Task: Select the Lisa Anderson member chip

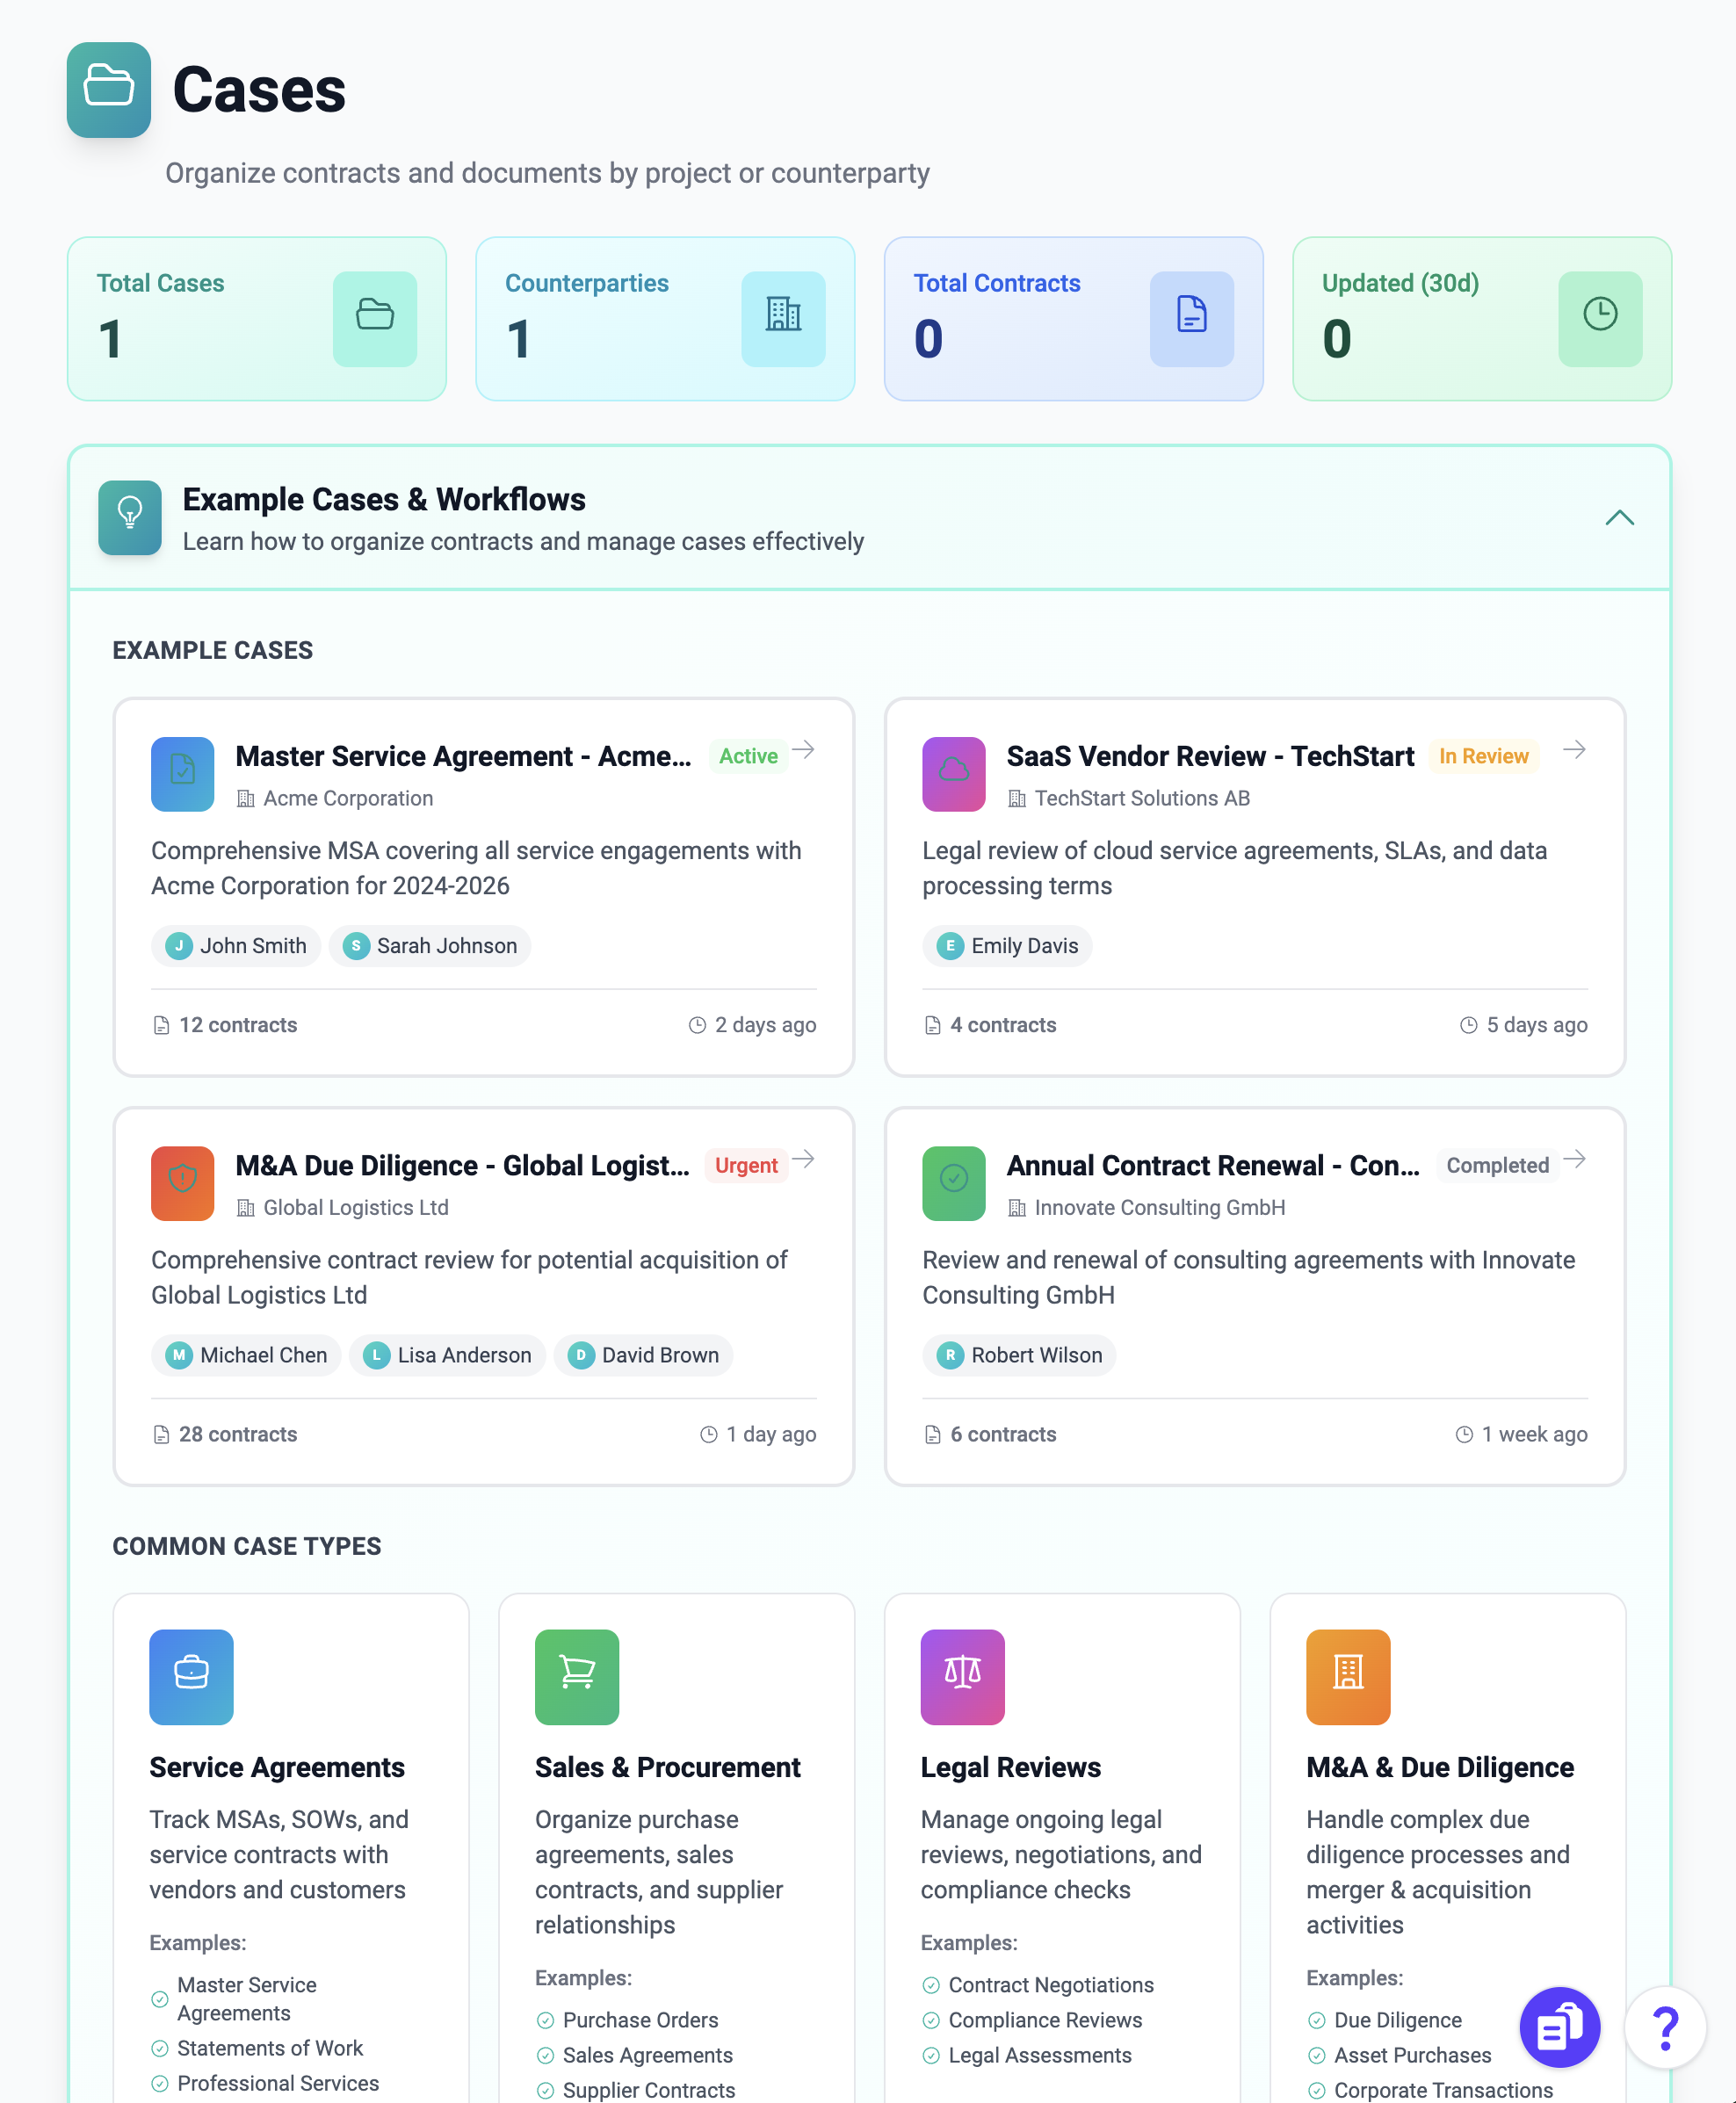Action: [x=447, y=1354]
